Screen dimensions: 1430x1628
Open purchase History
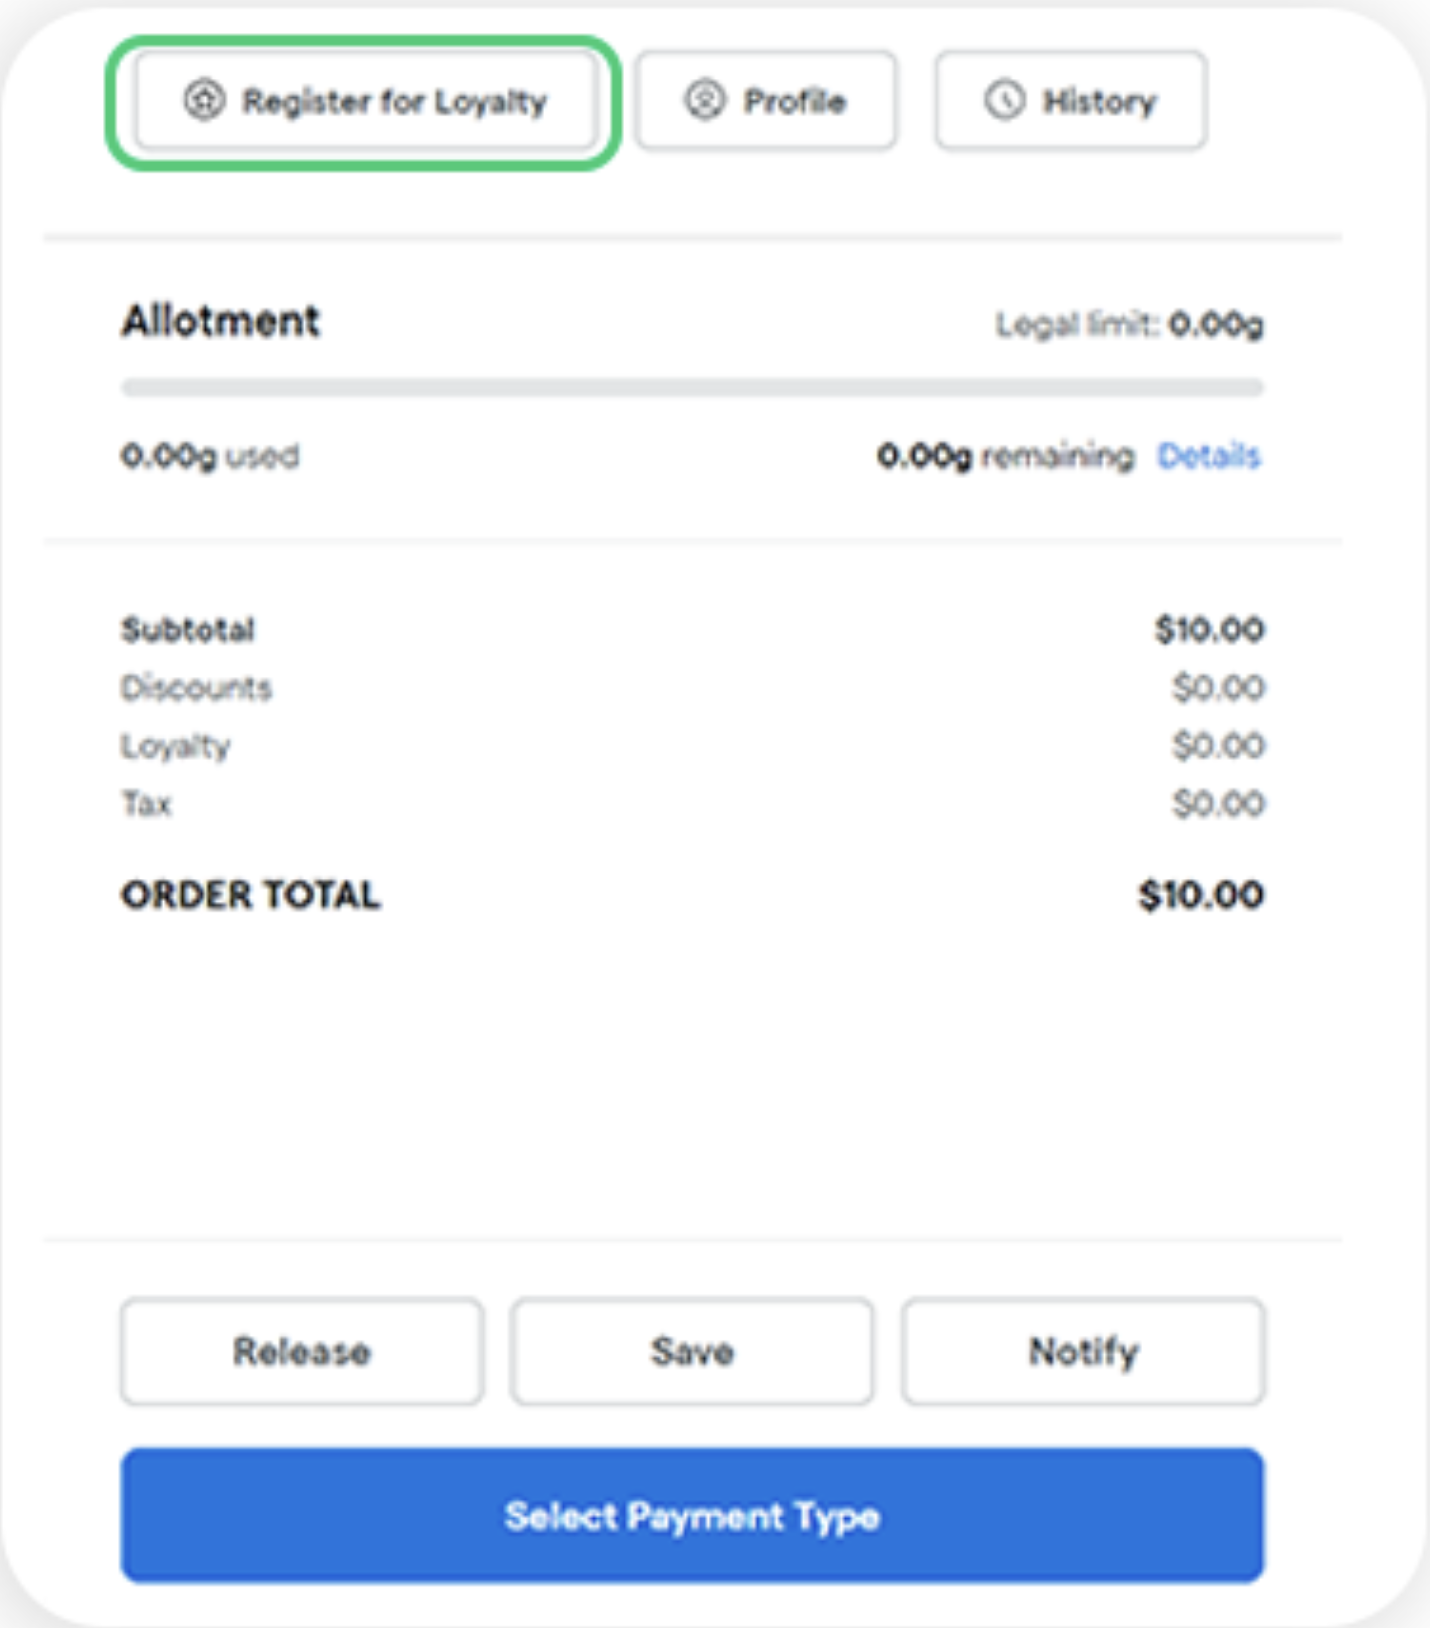1071,101
